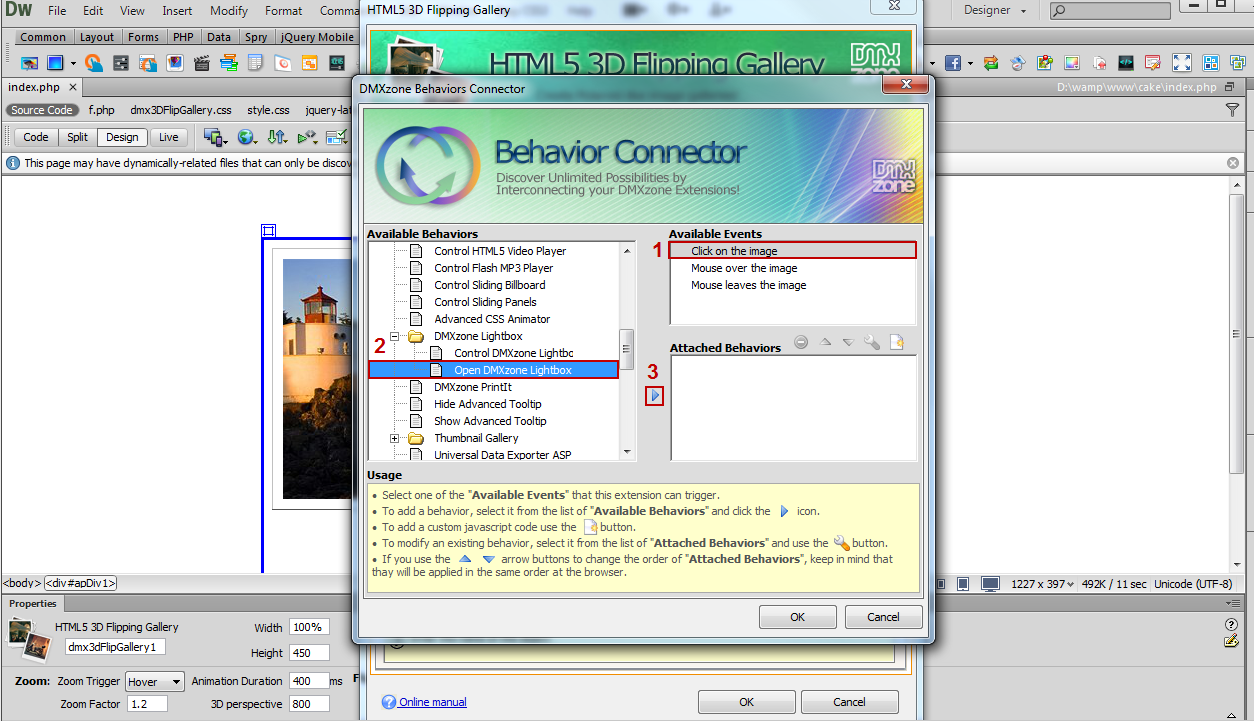Open the Online manual link
Screen dimensions: 1254x721
click(433, 702)
